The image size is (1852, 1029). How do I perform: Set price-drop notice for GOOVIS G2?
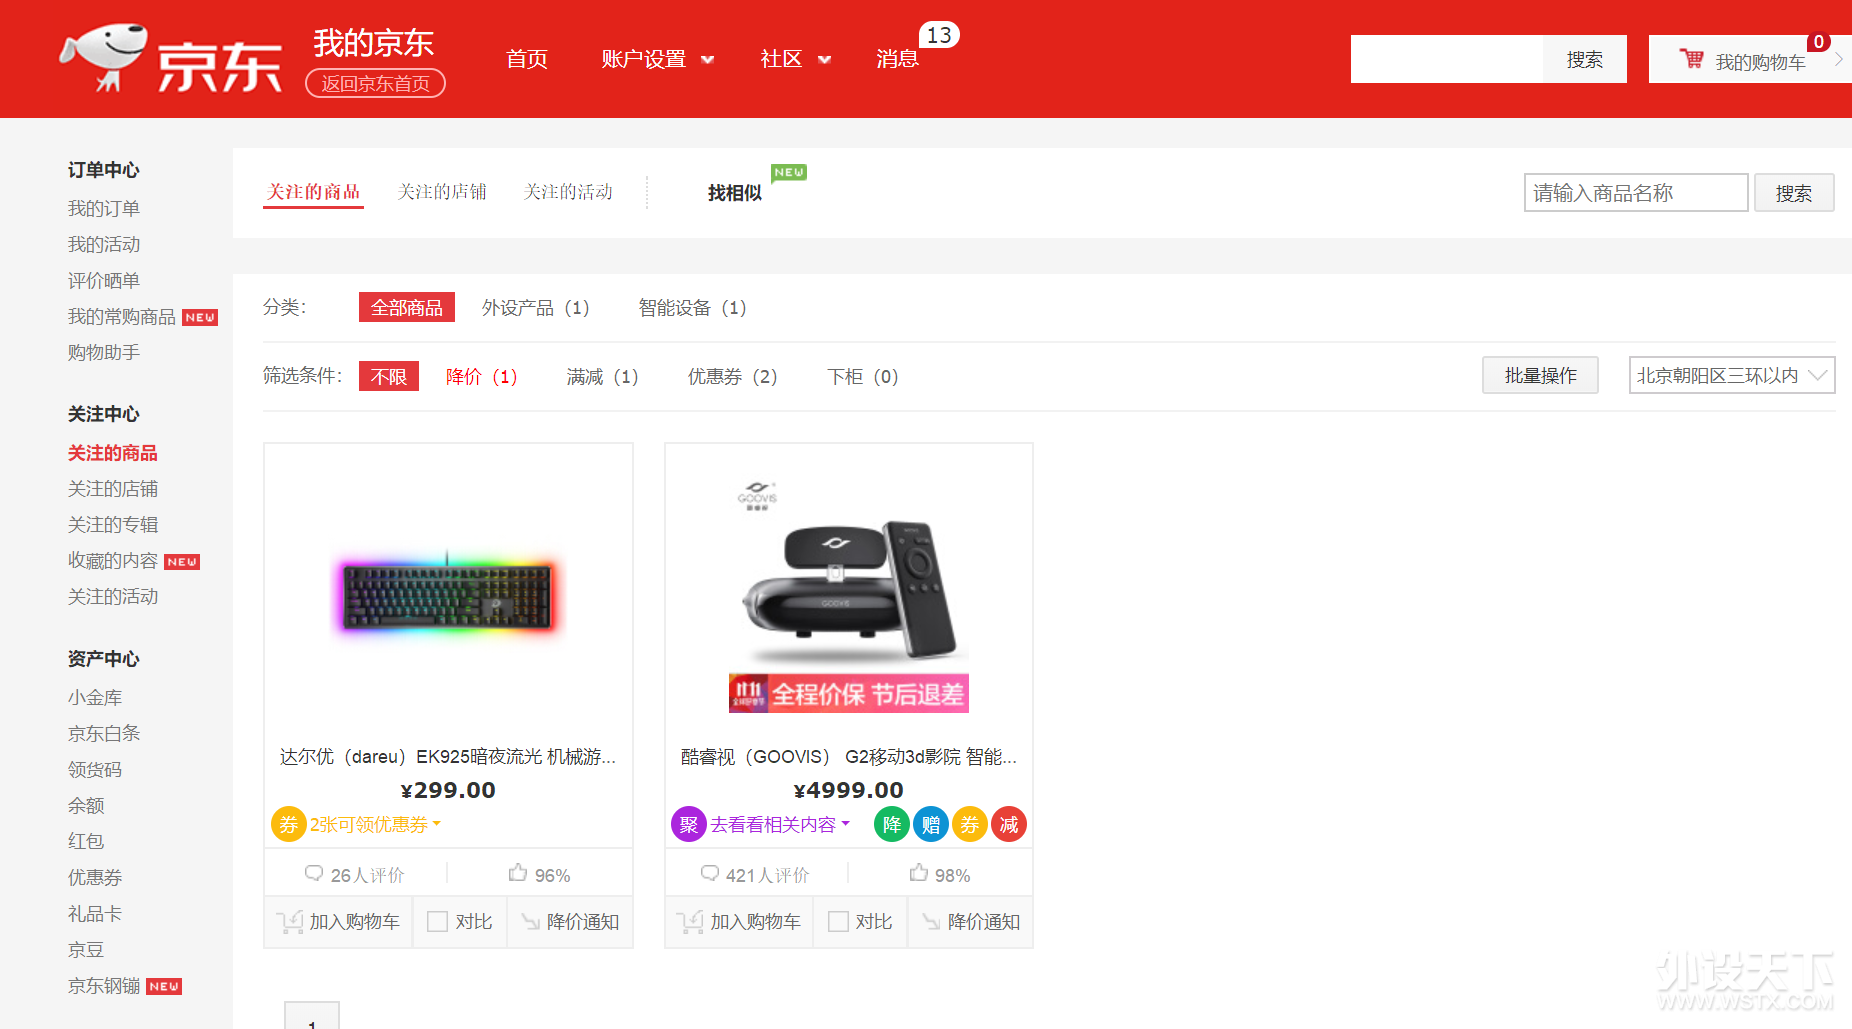971,922
